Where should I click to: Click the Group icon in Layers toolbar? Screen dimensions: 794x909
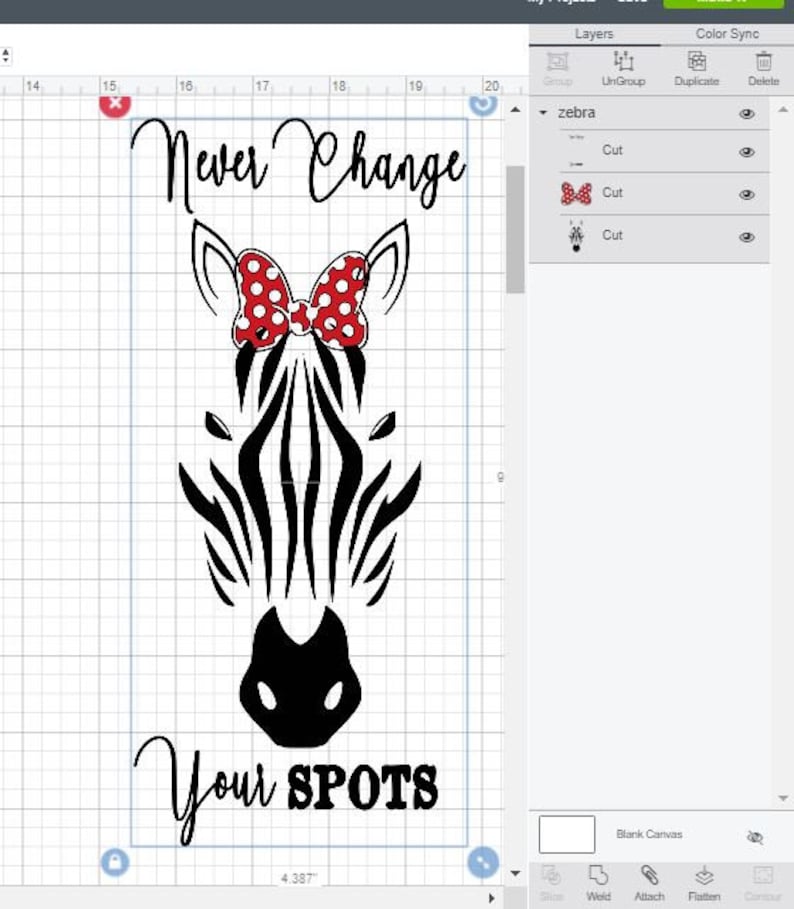click(558, 61)
